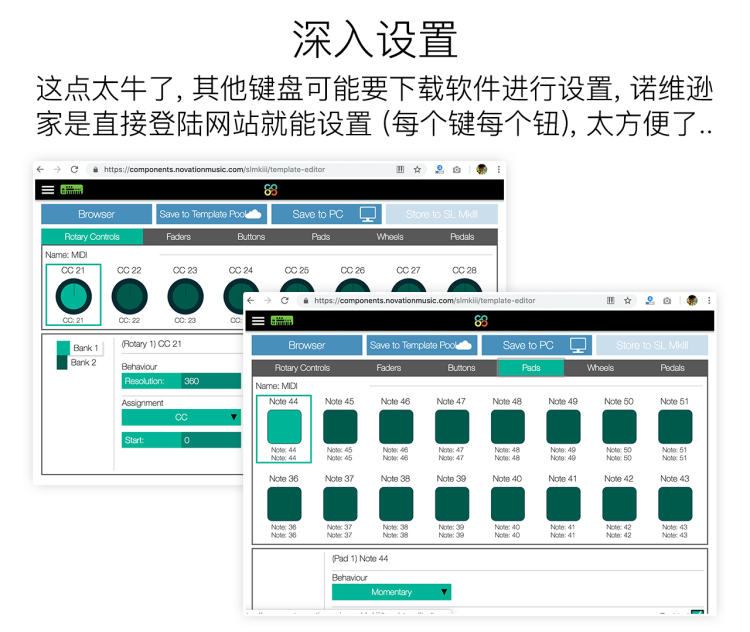Select the Note 41 pad
The height and width of the screenshot is (632, 750).
(x=563, y=504)
